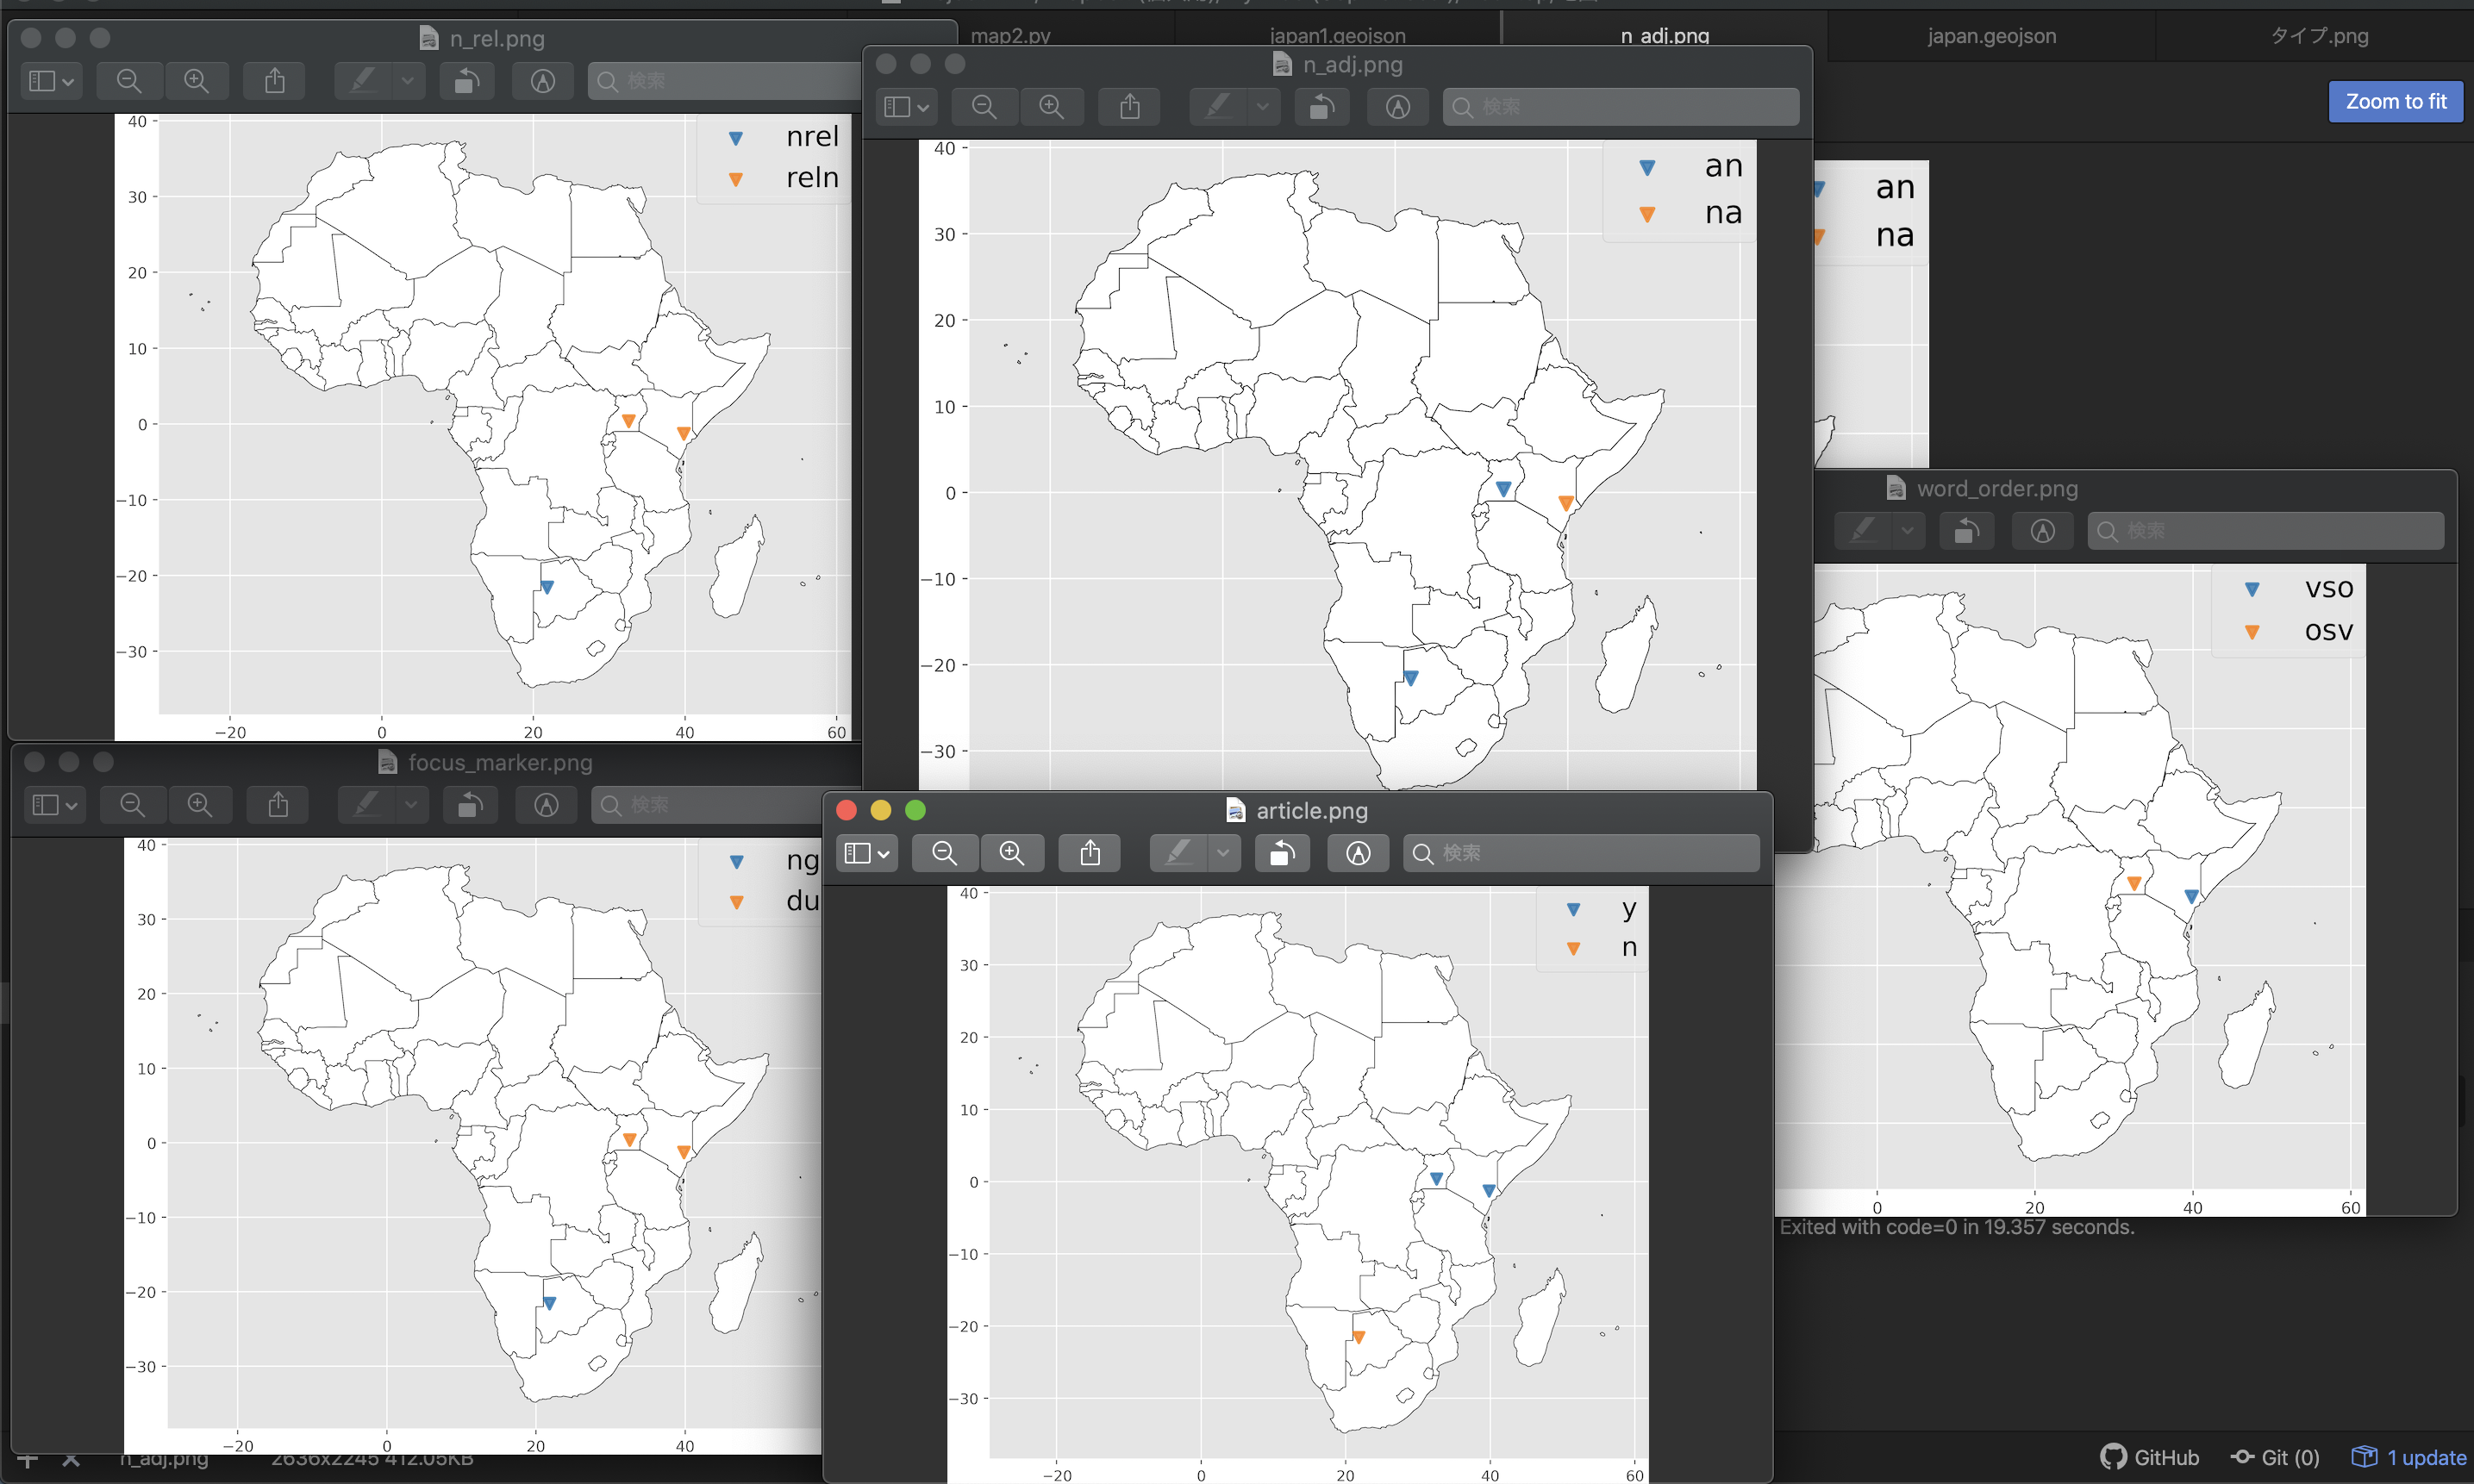Image resolution: width=2474 pixels, height=1484 pixels.
Task: Open sidebar view dropdown in n_rel.png
Action: 51,81
